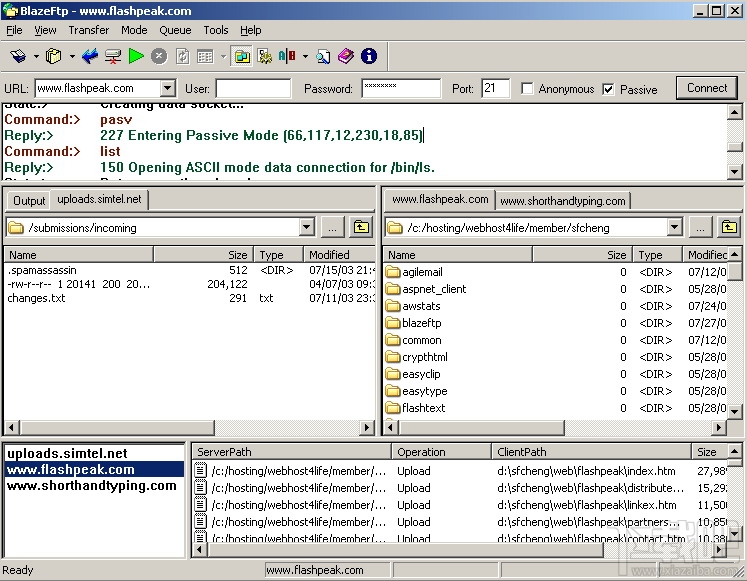This screenshot has height=581, width=747.
Task: Go up one folder in the local pane
Action: click(x=361, y=228)
